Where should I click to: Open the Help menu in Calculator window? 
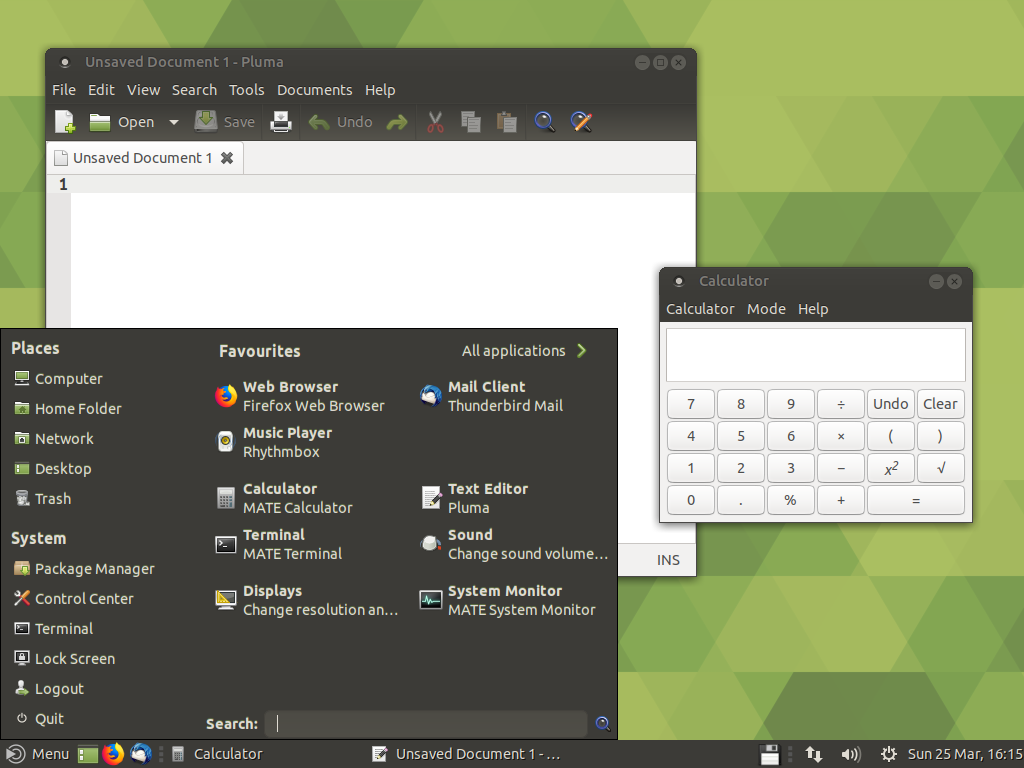tap(813, 309)
